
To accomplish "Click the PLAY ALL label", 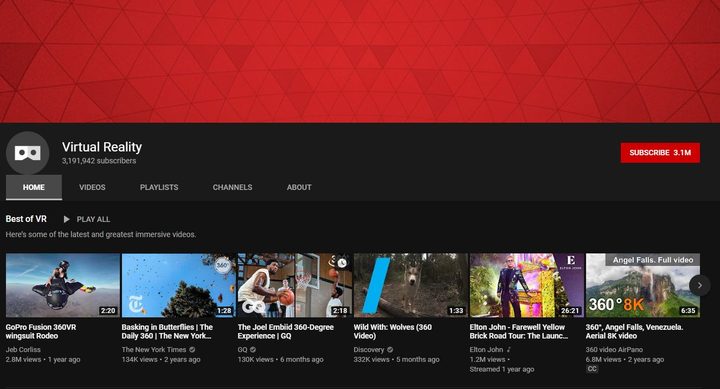I will coord(93,220).
